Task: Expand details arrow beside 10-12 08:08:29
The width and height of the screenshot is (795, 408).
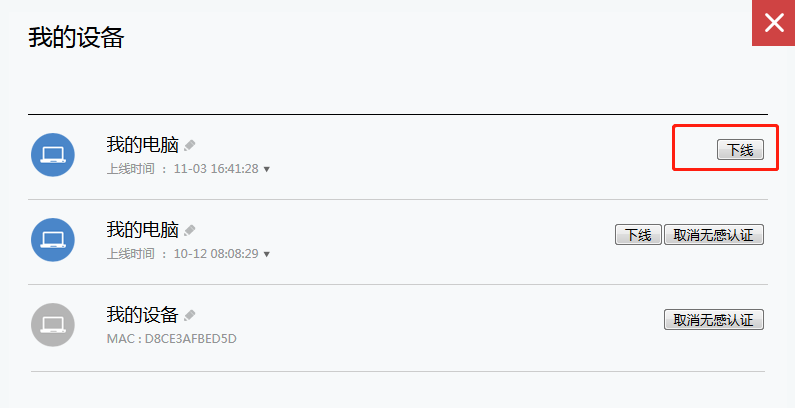Action: click(266, 254)
